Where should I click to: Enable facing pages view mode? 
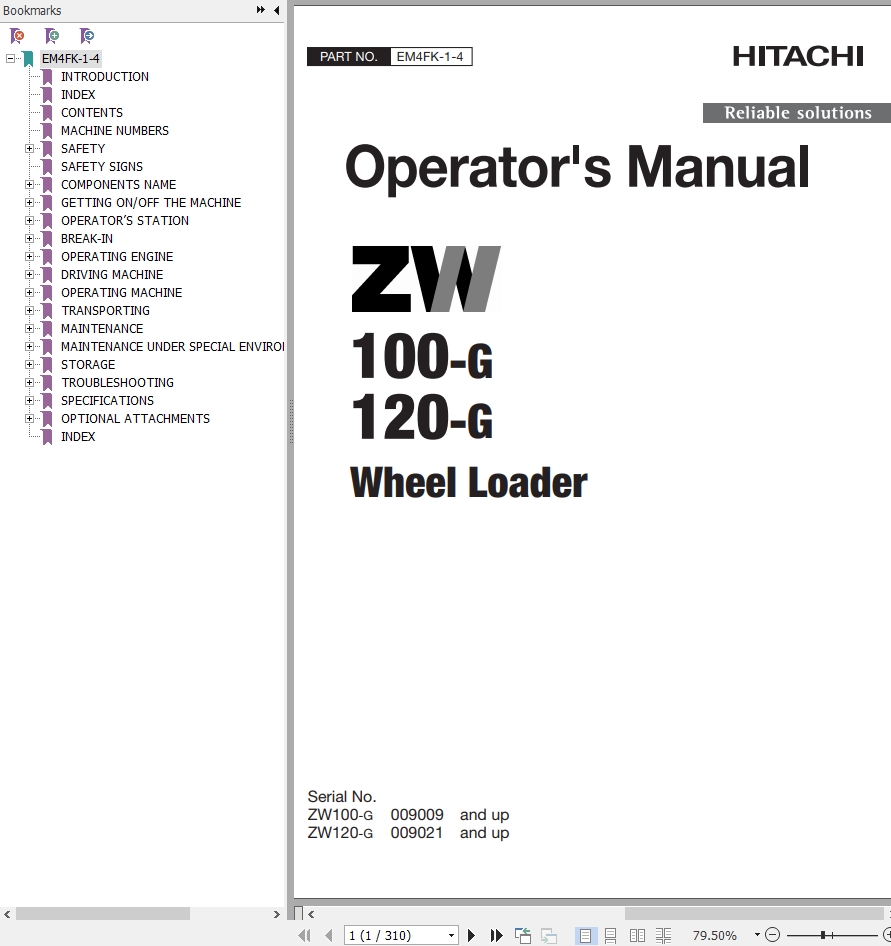637,935
